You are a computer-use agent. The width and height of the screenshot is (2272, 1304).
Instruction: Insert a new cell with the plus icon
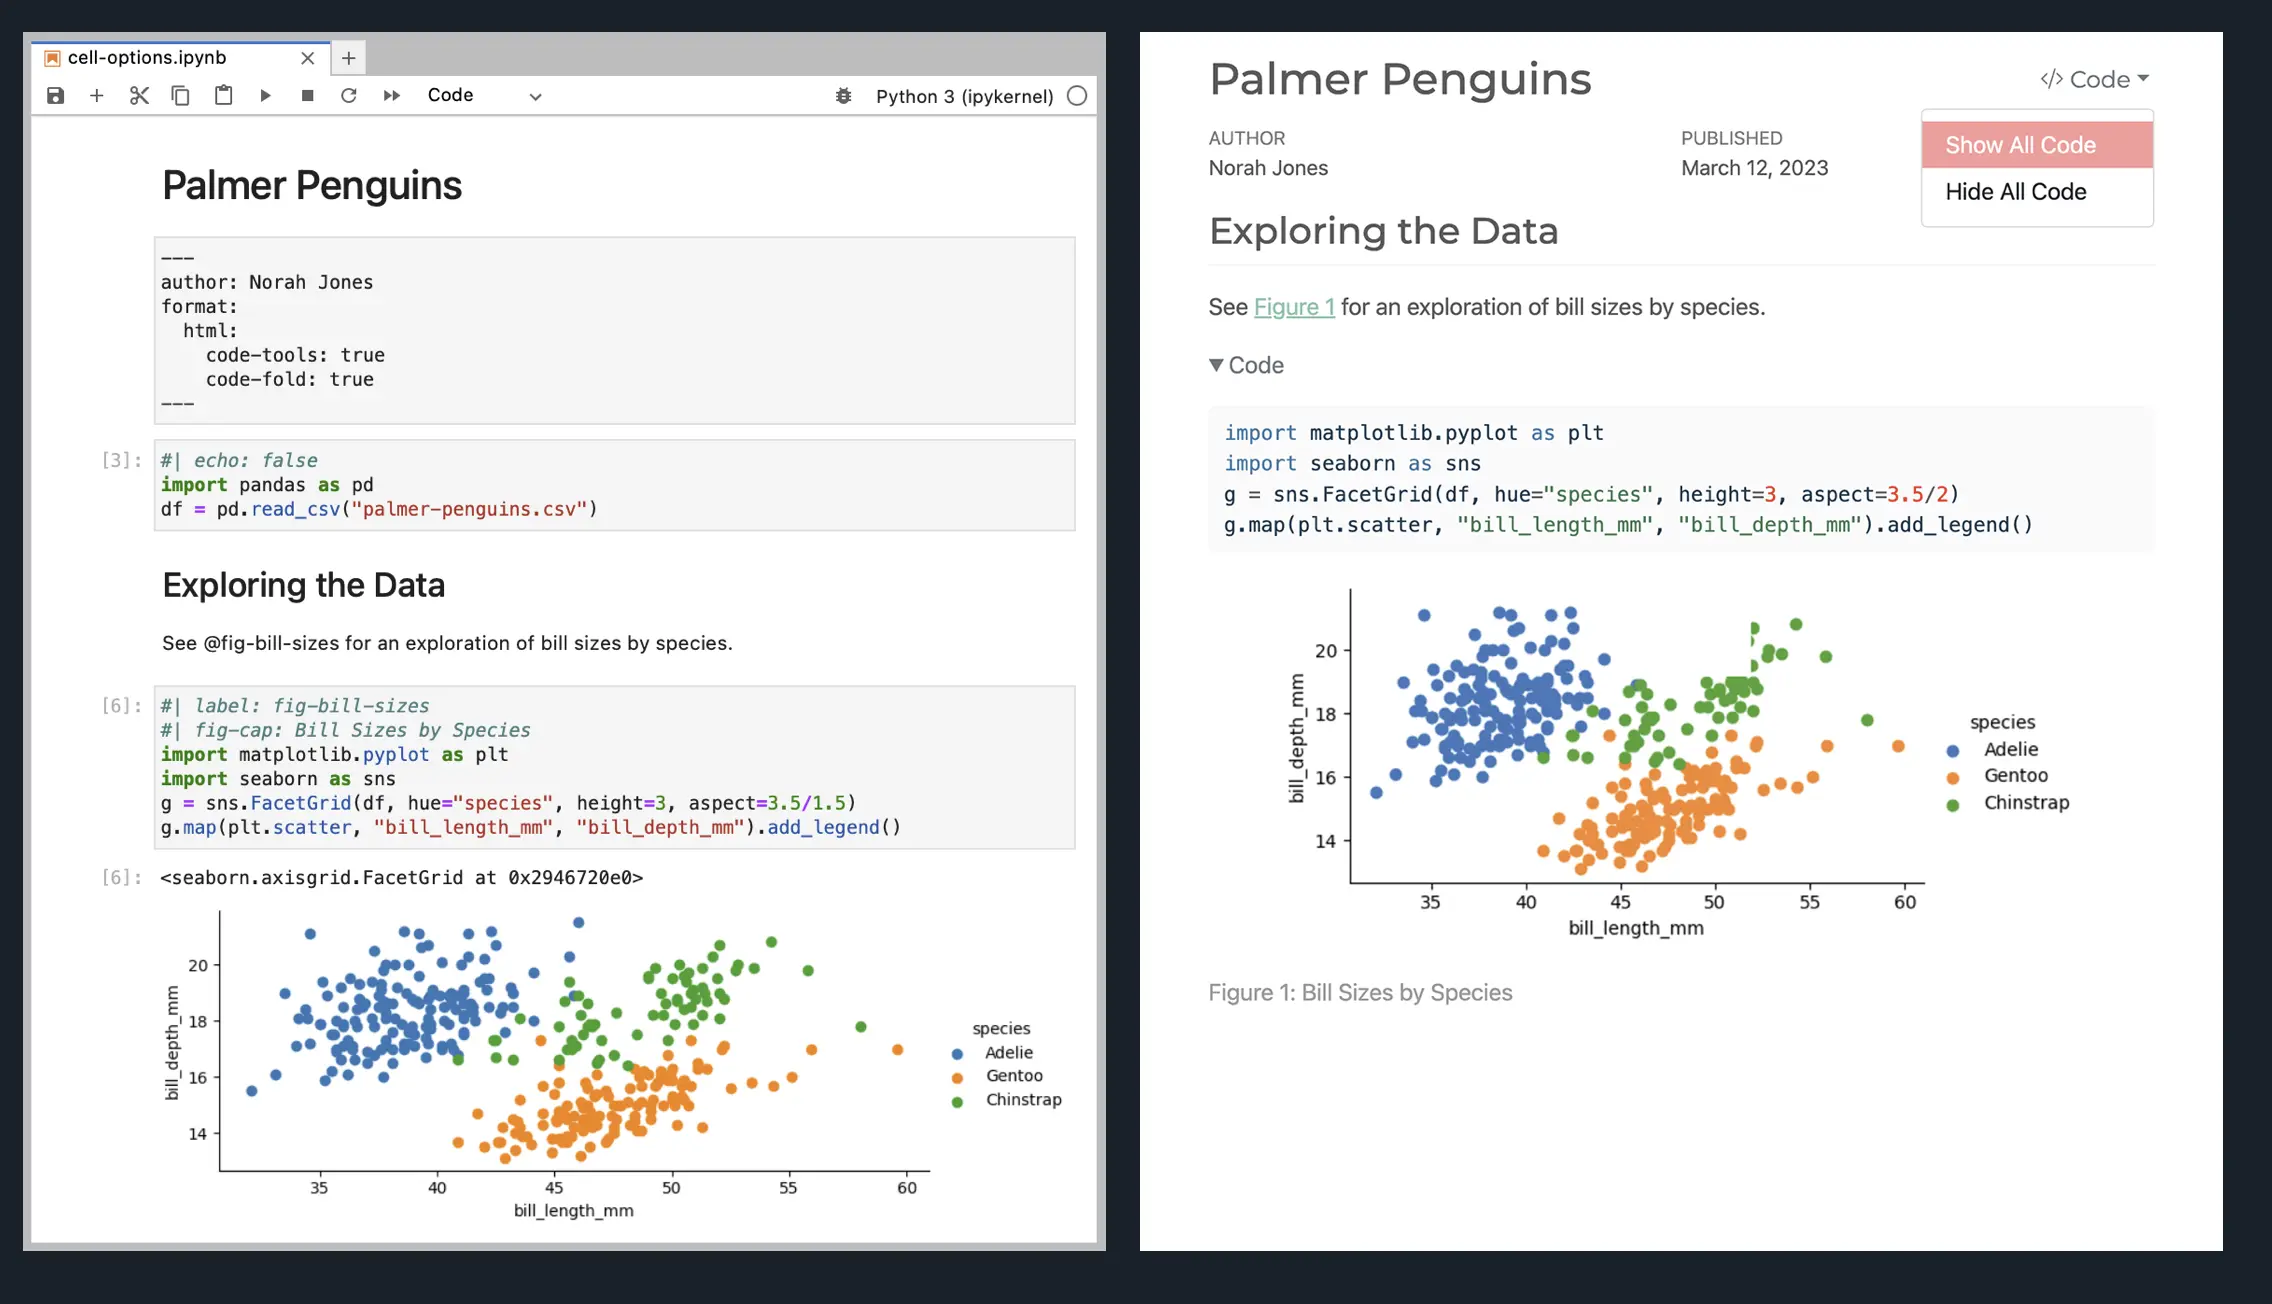click(x=97, y=96)
